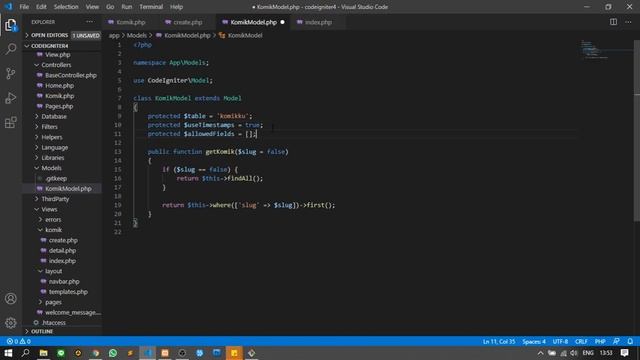
Task: Open navbar.php in layout folder
Action: pos(64,281)
